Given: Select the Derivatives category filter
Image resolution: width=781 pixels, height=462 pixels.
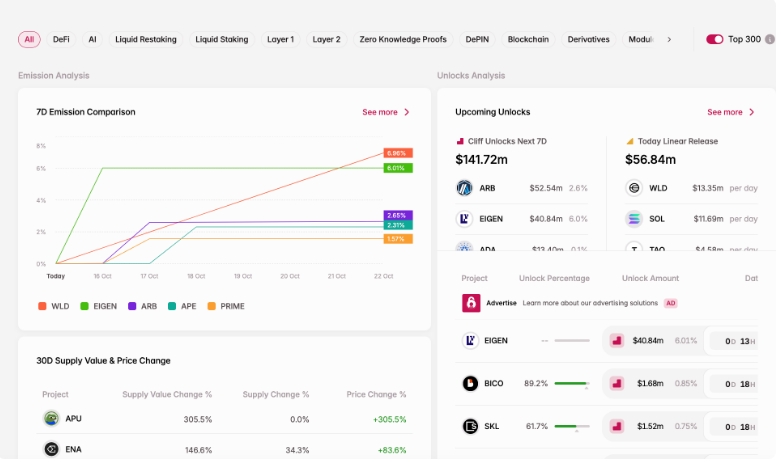Looking at the screenshot, I should click(x=588, y=39).
